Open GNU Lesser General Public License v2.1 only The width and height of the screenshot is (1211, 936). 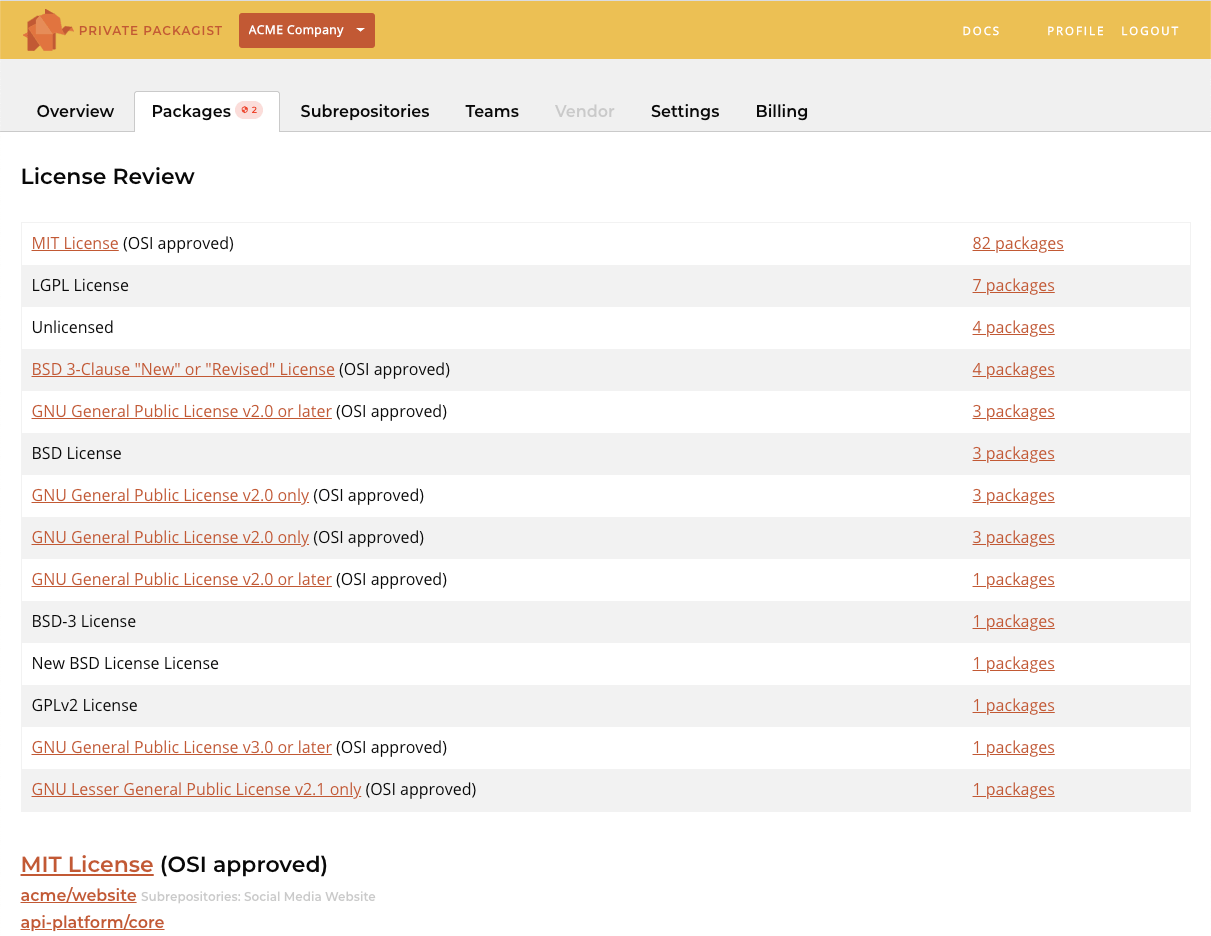[196, 789]
